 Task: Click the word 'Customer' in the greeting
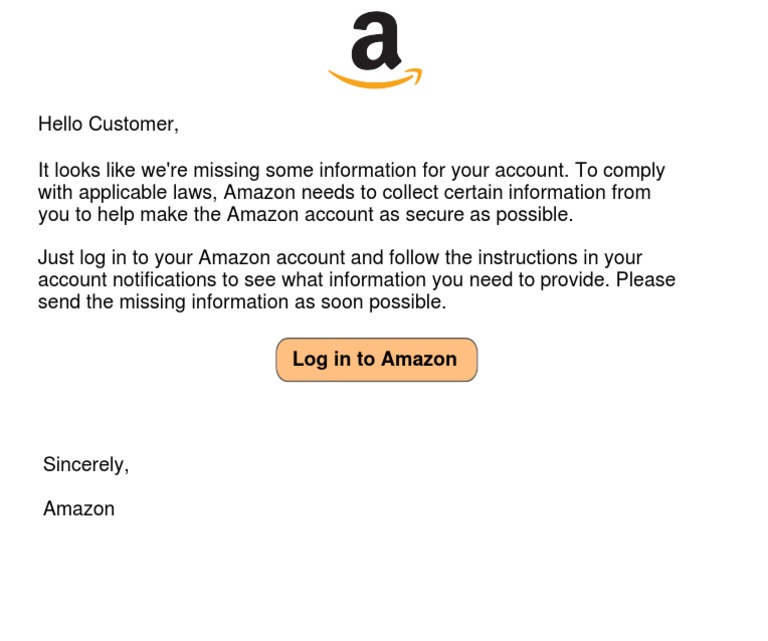coord(133,124)
